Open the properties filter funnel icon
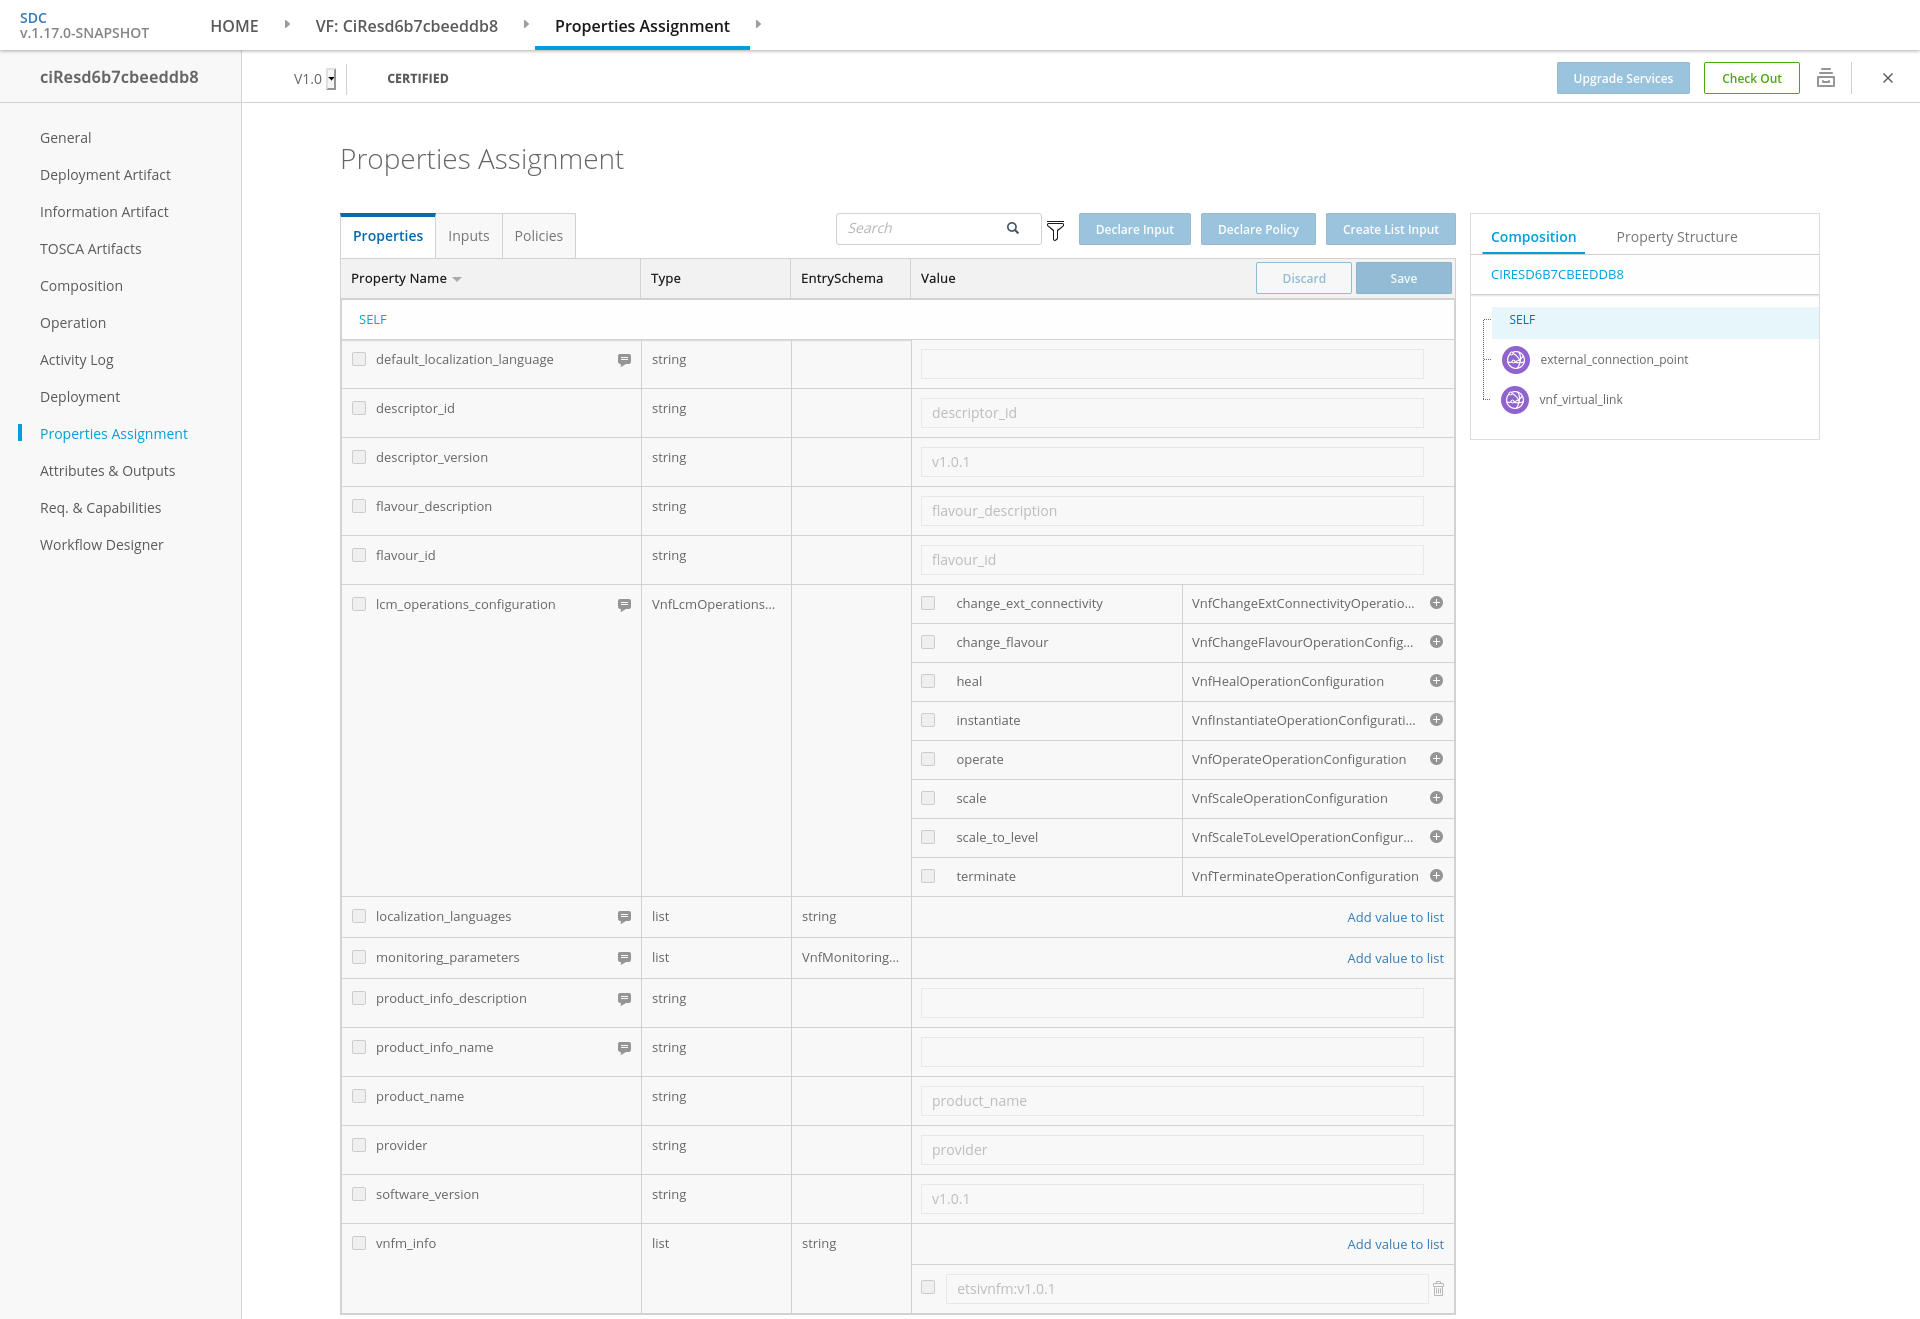Image resolution: width=1920 pixels, height=1319 pixels. click(x=1055, y=230)
